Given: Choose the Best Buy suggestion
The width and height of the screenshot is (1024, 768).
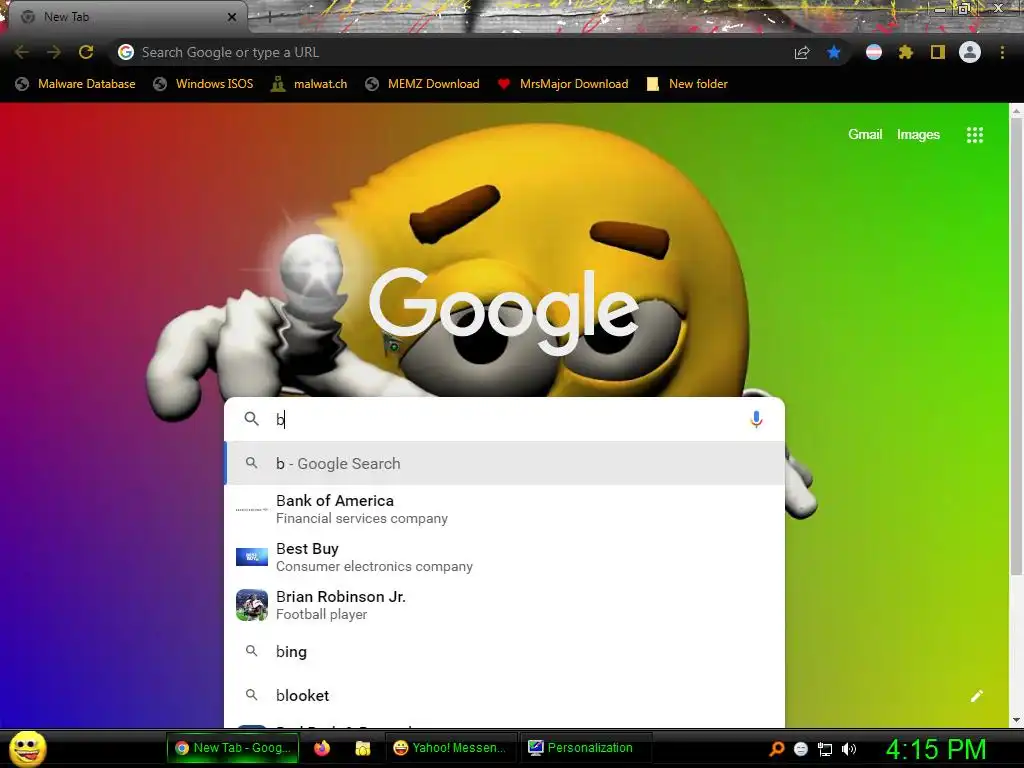Looking at the screenshot, I should tap(504, 557).
